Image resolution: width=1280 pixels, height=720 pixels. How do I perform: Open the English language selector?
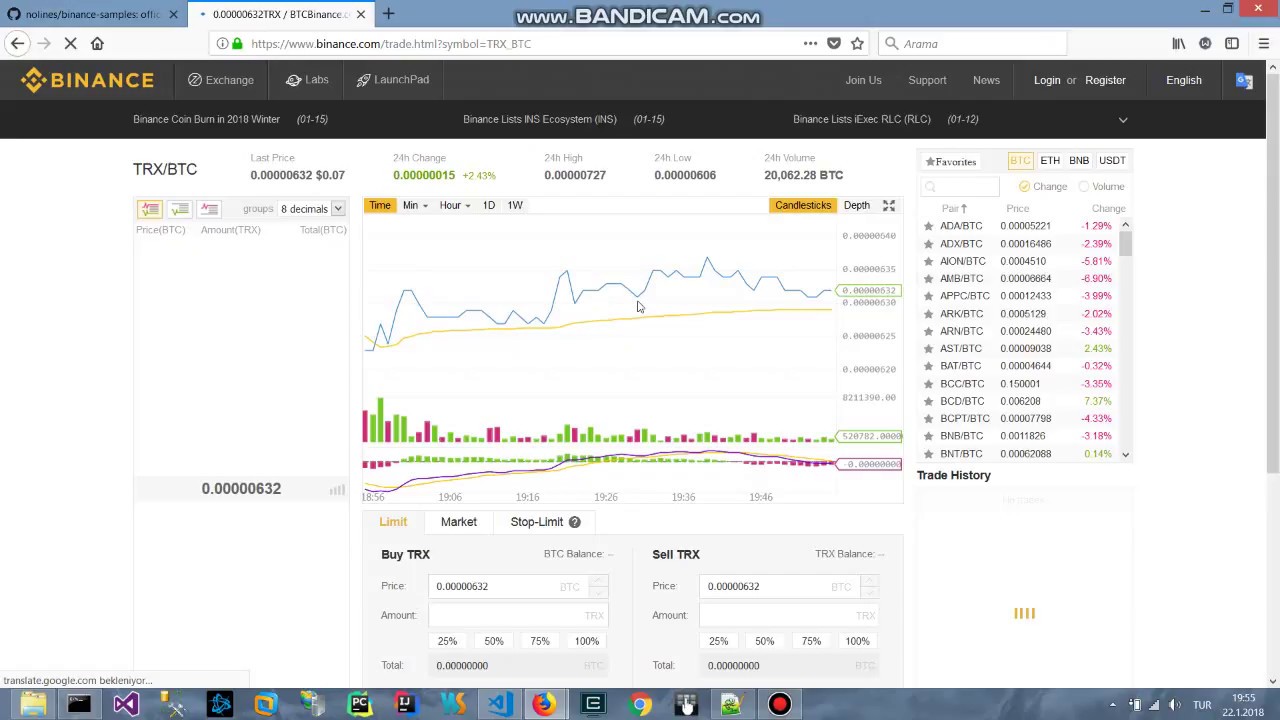1183,80
